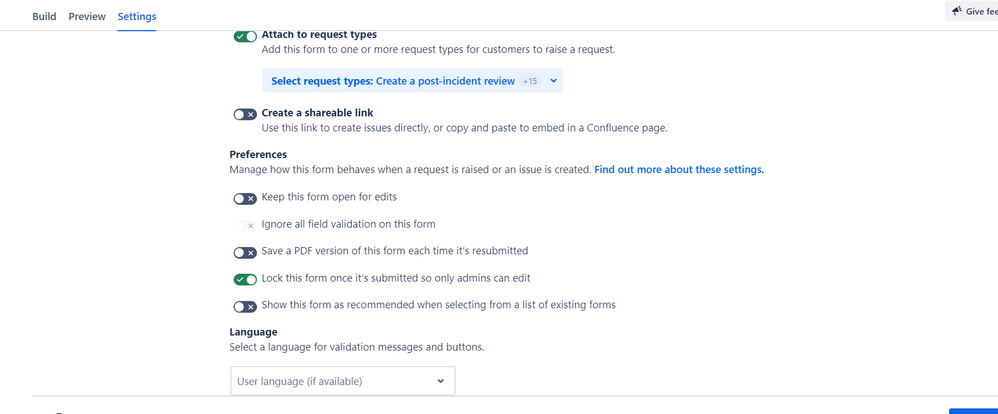This screenshot has height=414, width=998.
Task: Select the Settings tab
Action: 137,17
